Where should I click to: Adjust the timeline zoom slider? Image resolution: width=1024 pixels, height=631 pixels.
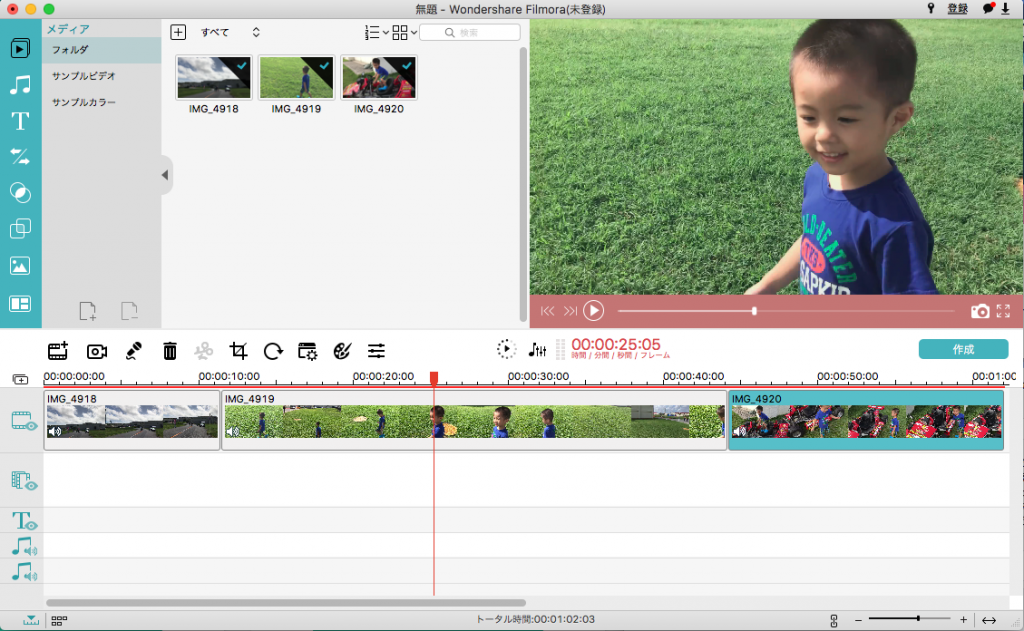pyautogui.click(x=918, y=619)
